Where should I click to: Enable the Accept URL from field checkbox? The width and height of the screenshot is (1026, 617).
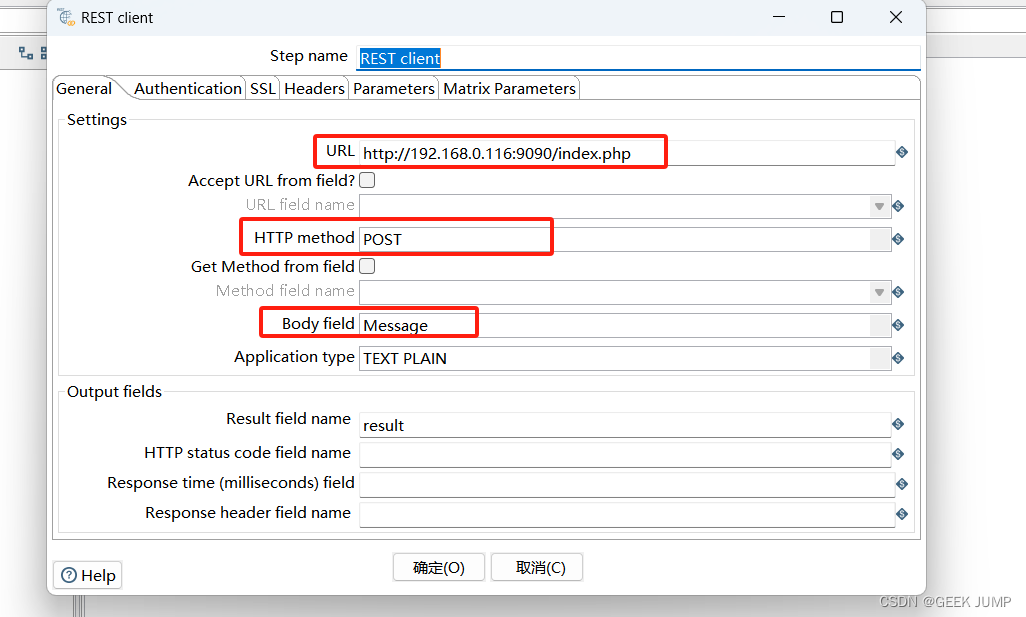click(367, 180)
